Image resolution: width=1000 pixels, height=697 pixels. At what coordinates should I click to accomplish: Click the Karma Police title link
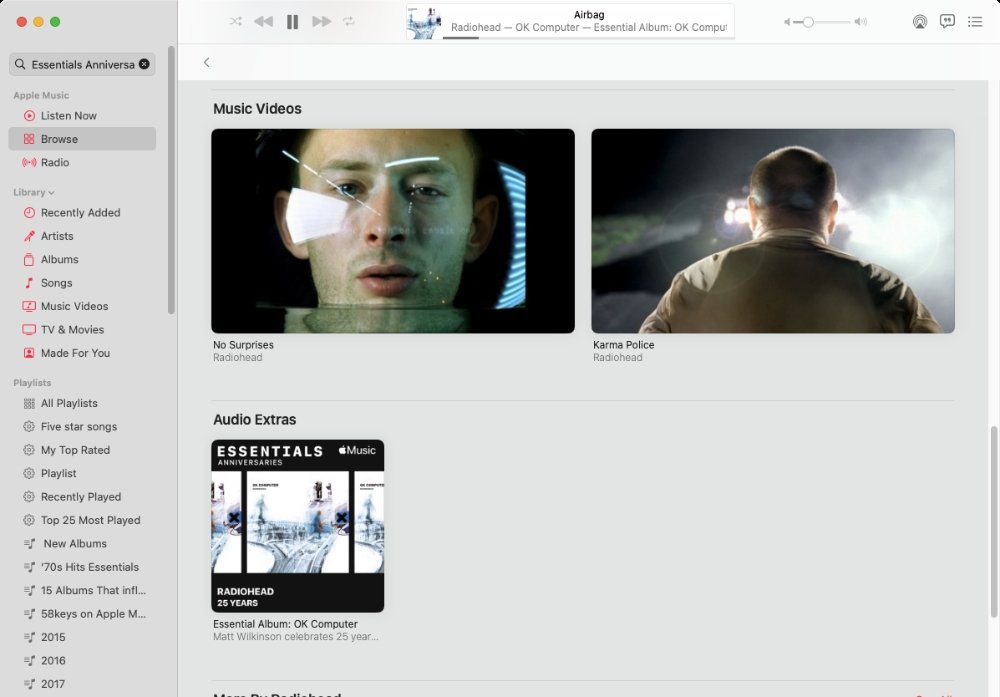624,345
